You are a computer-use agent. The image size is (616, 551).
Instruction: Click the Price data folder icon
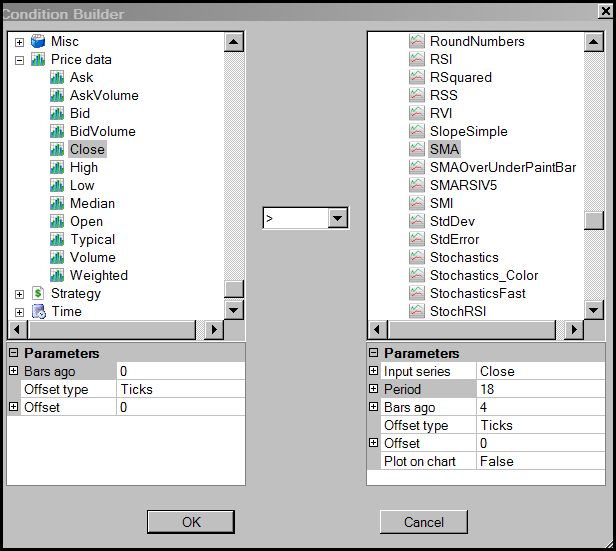[x=38, y=60]
